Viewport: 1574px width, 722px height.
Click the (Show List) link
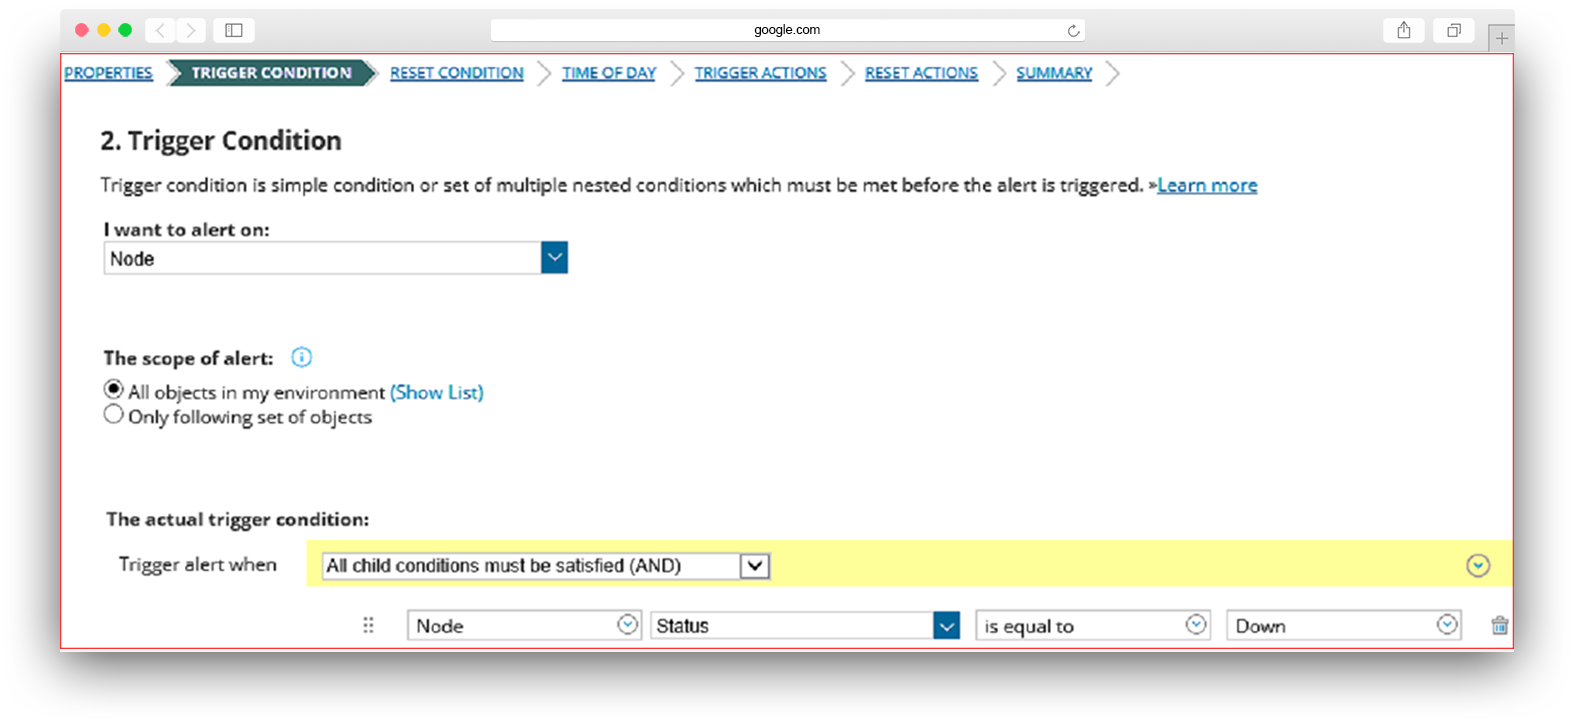(x=437, y=392)
